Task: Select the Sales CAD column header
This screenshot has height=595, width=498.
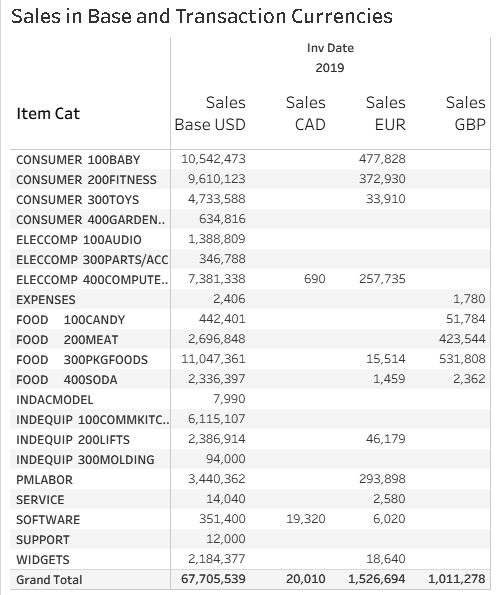Action: point(306,113)
